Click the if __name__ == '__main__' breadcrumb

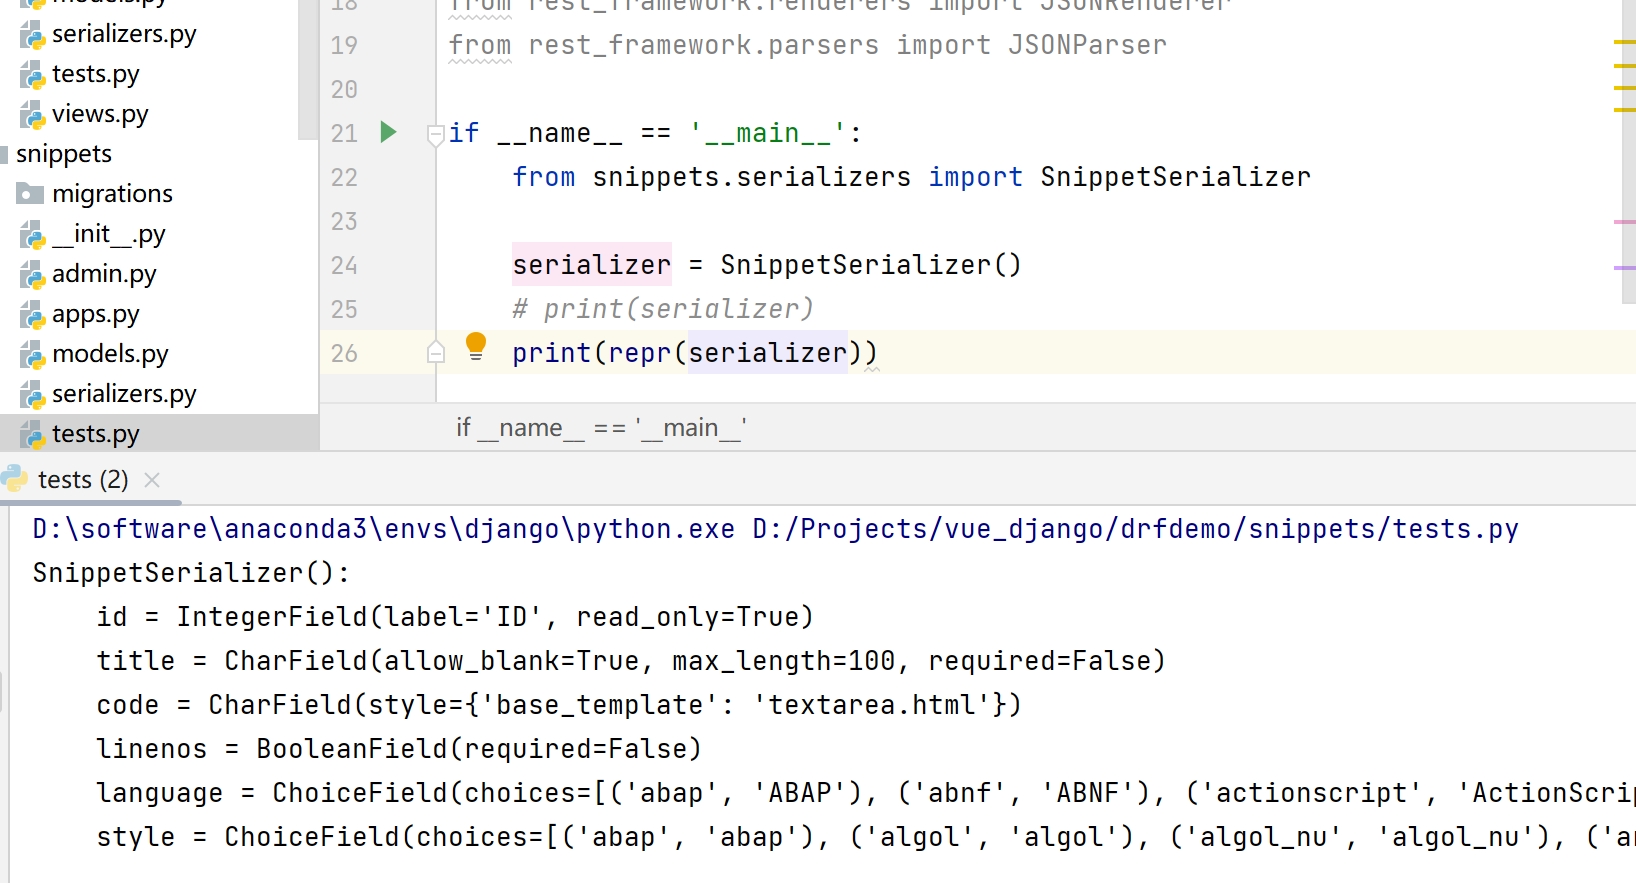(x=601, y=428)
